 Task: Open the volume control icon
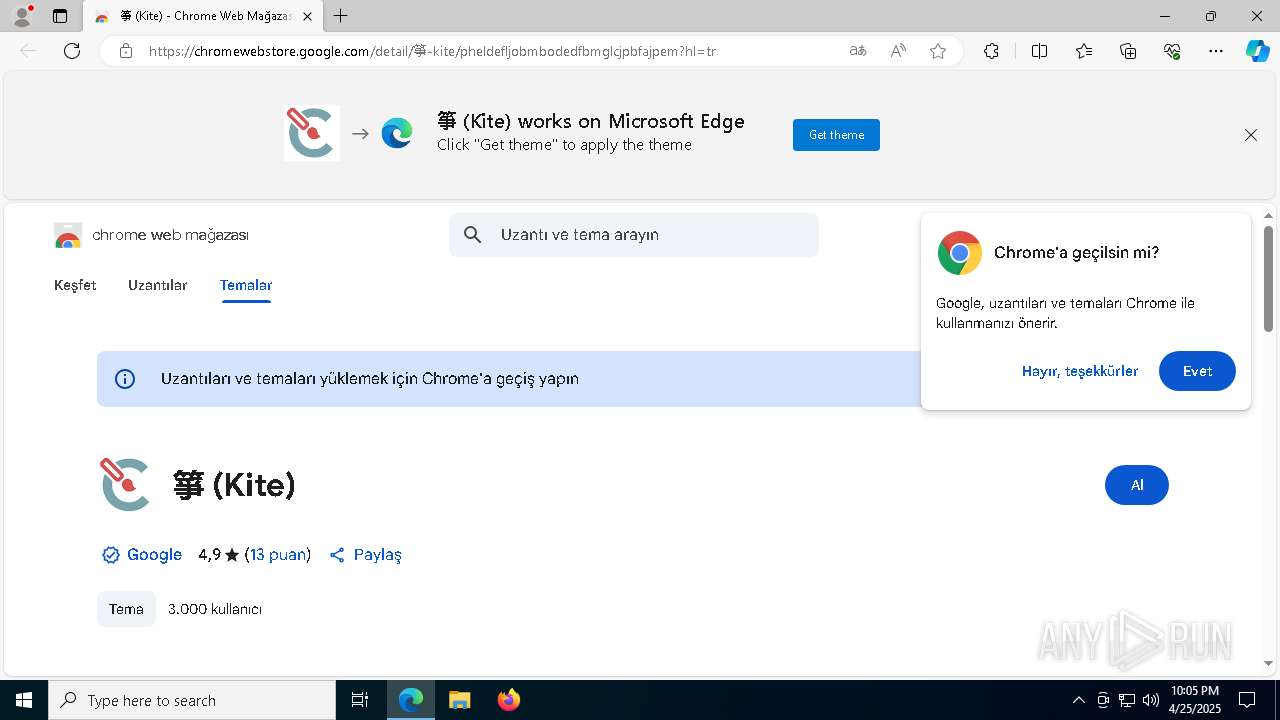[x=1150, y=700]
